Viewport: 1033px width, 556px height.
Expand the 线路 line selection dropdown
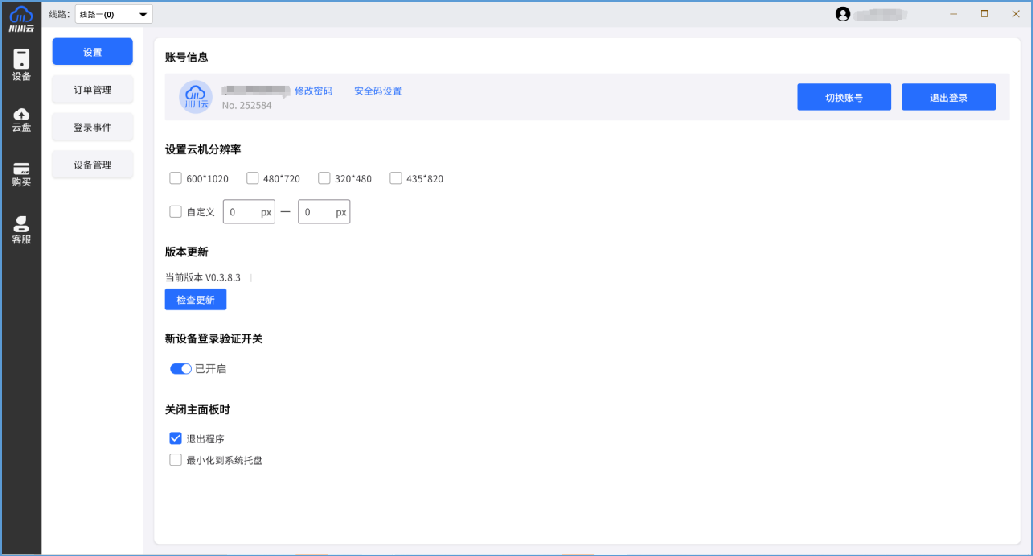tap(114, 14)
